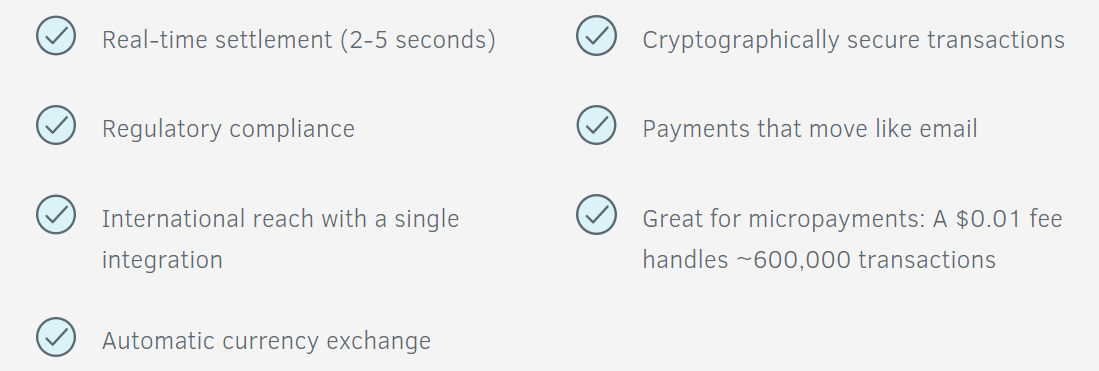Click the checkmark next to Regulatory compliance

click(x=56, y=125)
